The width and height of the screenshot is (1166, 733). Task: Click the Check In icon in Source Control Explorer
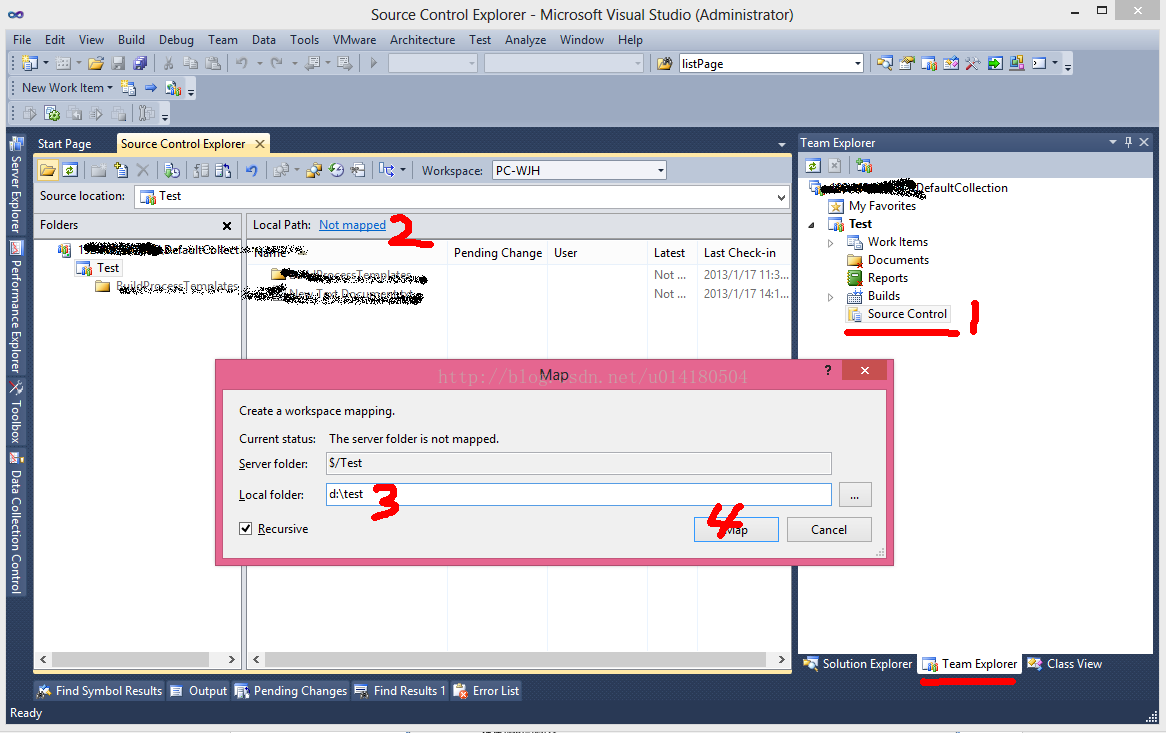[x=222, y=170]
